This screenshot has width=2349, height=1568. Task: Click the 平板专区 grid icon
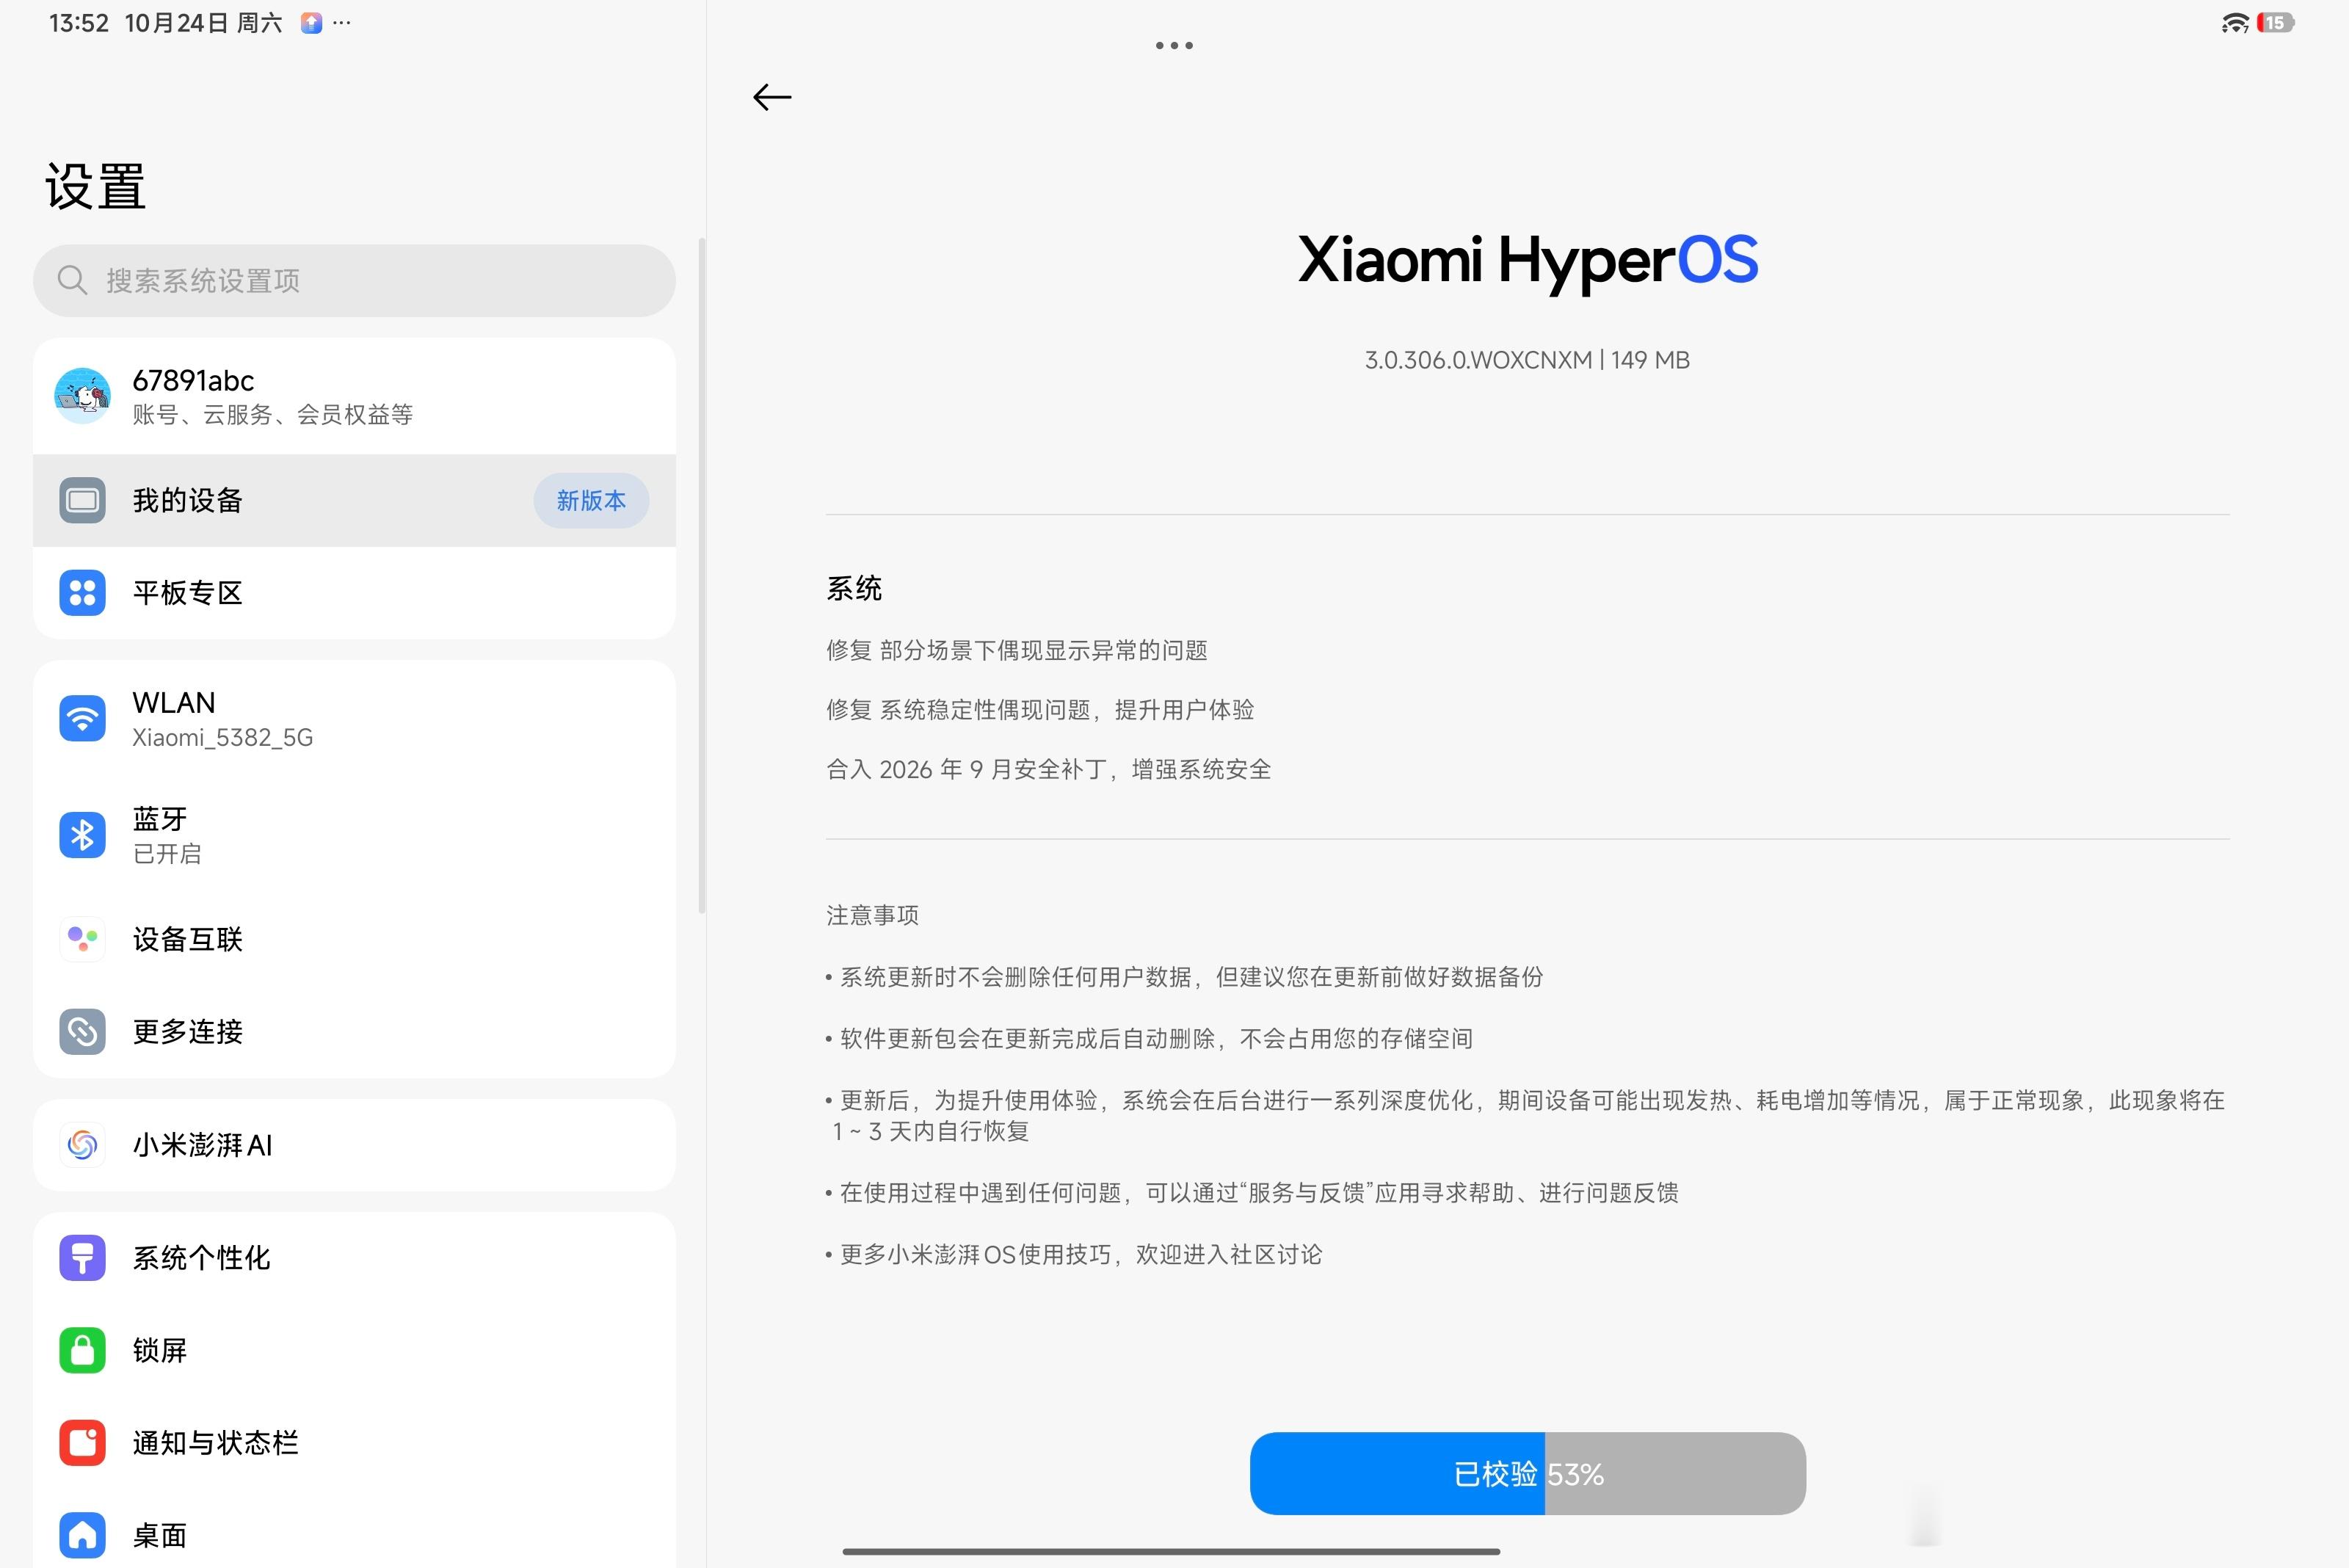83,593
